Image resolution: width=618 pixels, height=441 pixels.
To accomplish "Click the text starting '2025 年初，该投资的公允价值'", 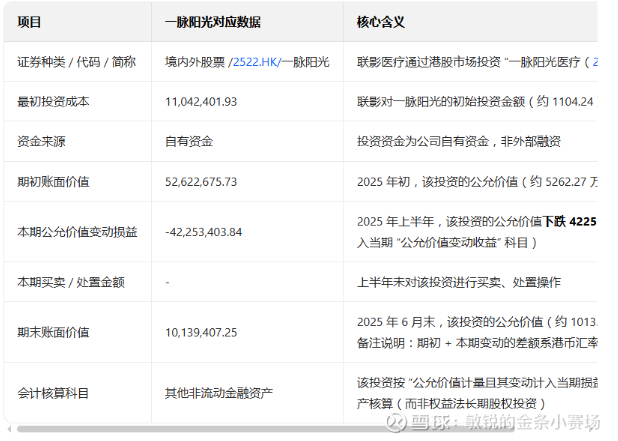I will click(477, 182).
